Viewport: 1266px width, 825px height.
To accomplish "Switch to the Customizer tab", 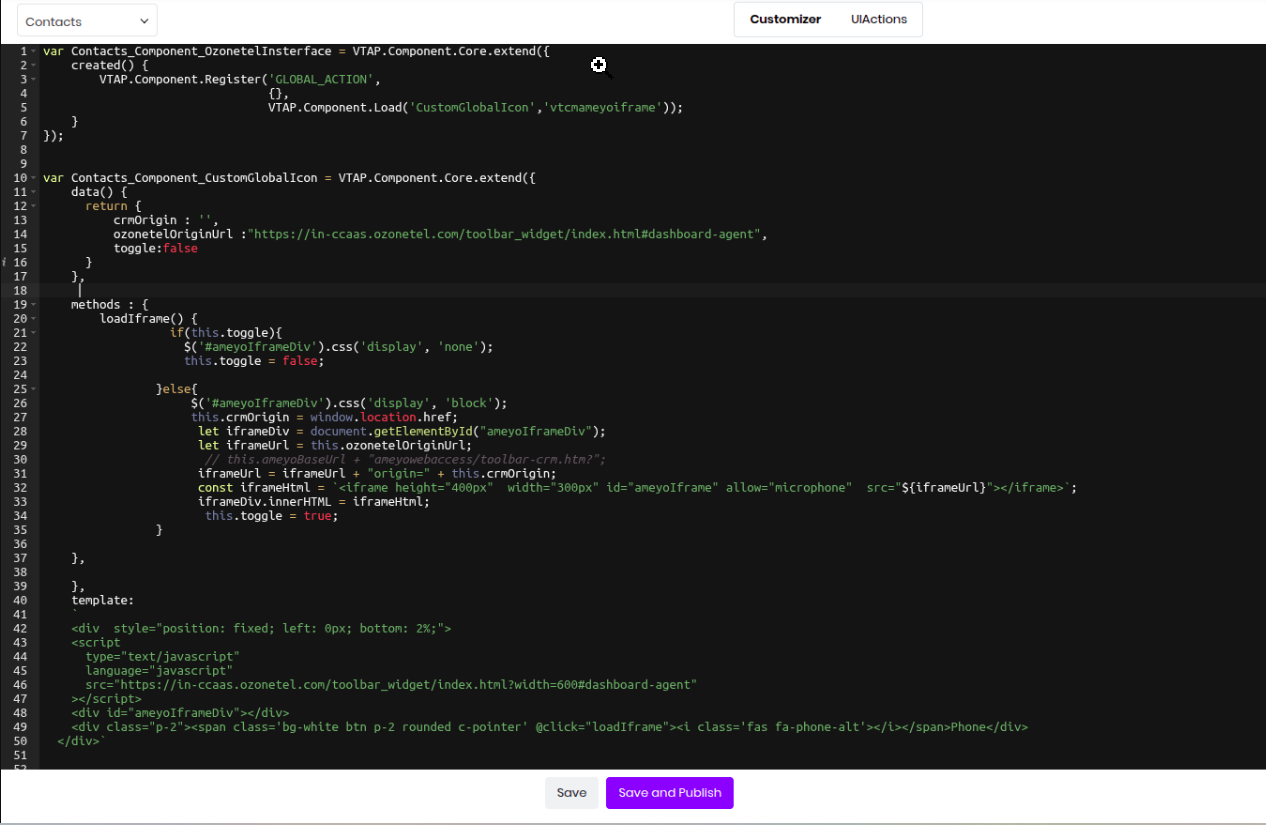I will pyautogui.click(x=785, y=19).
